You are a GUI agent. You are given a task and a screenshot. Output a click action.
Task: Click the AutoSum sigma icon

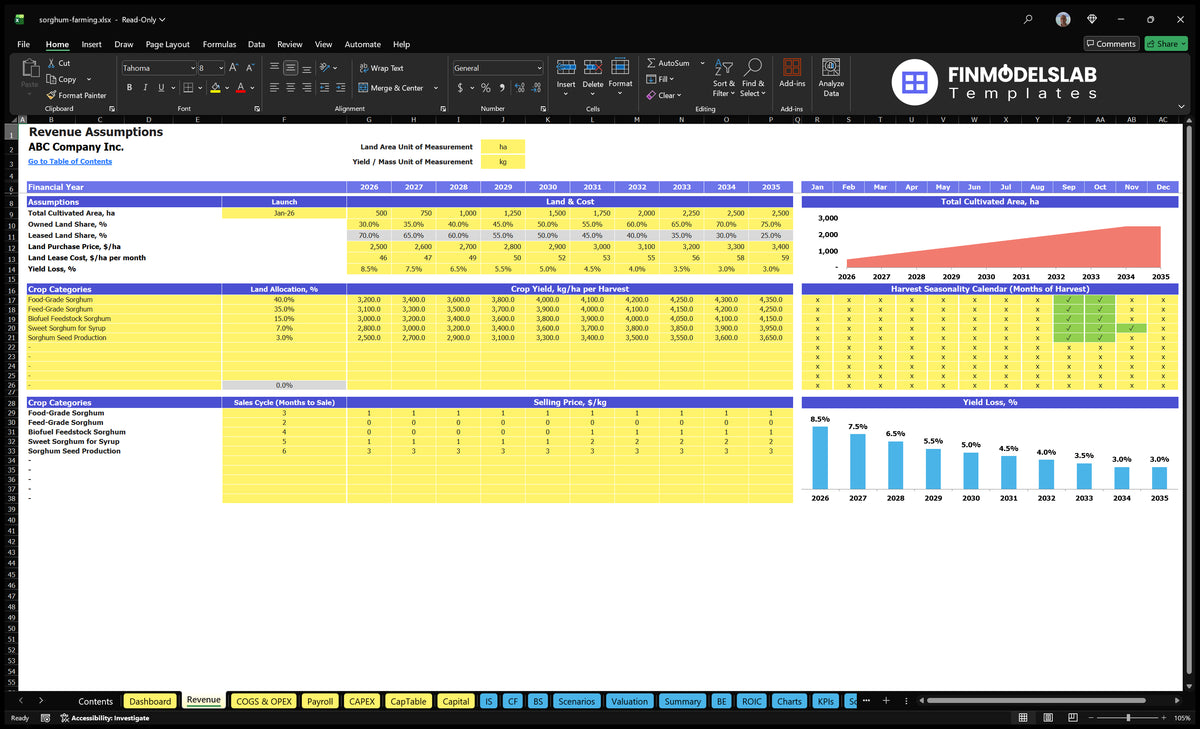click(x=652, y=63)
